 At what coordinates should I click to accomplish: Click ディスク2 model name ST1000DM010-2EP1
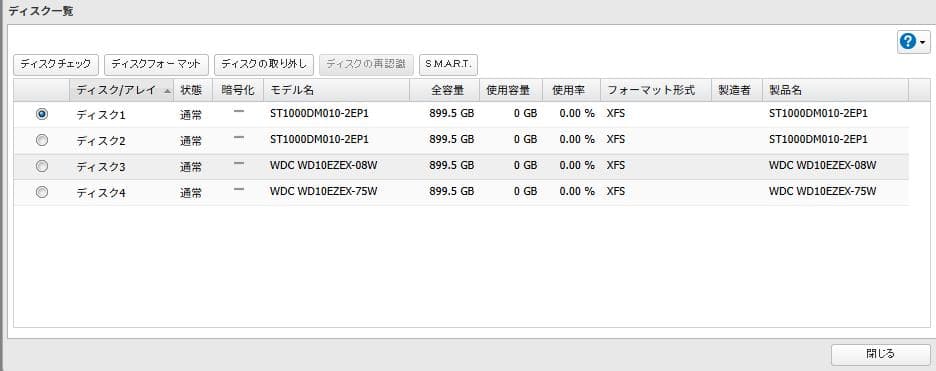319,140
